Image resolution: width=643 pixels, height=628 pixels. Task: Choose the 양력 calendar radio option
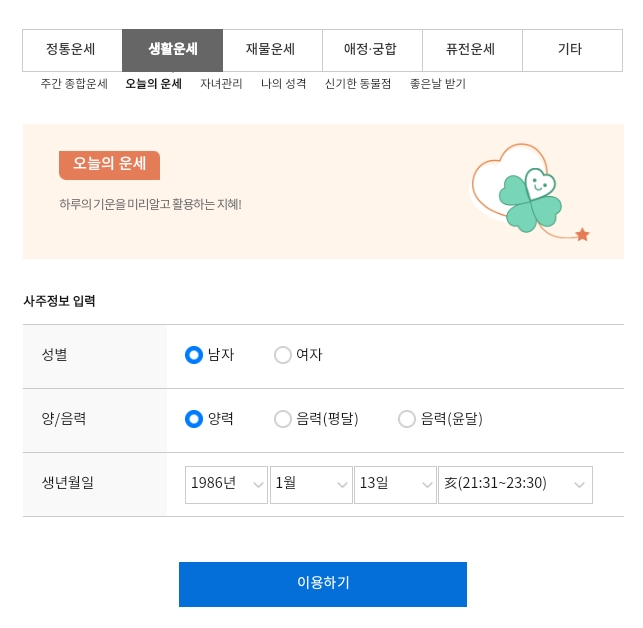[194, 419]
